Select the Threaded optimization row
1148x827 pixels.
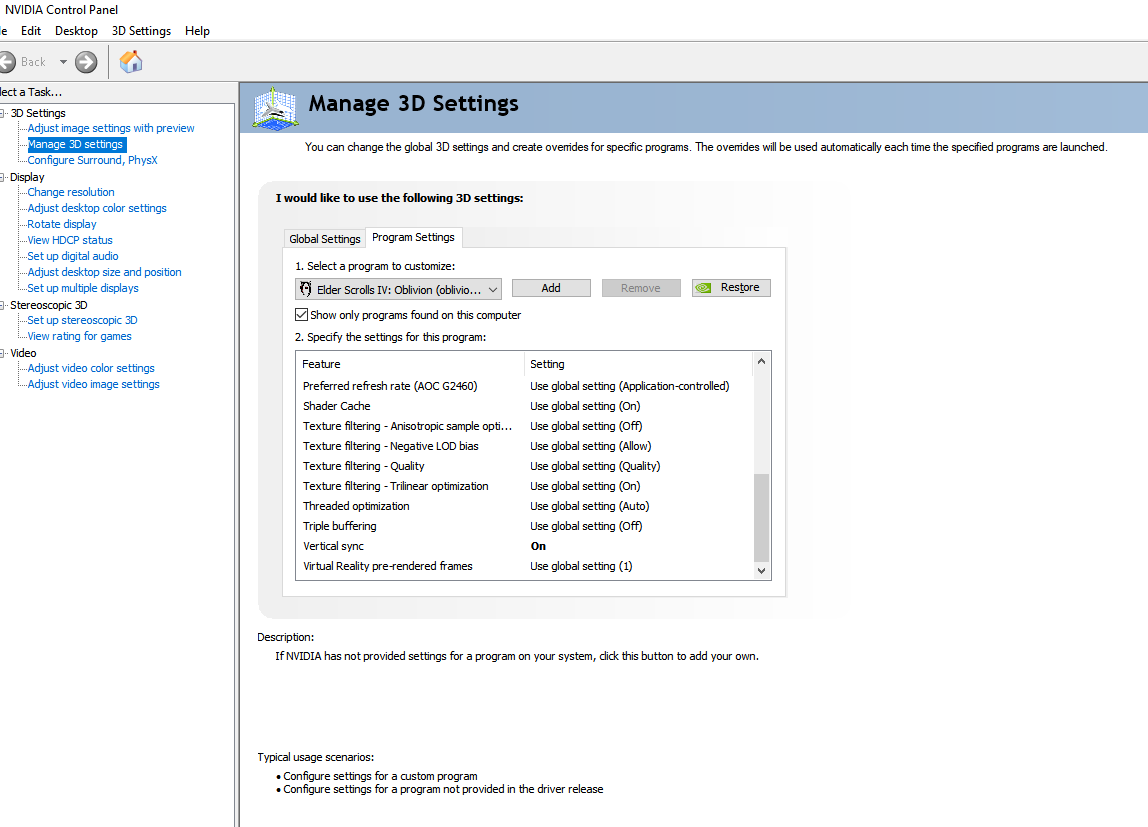[524, 506]
